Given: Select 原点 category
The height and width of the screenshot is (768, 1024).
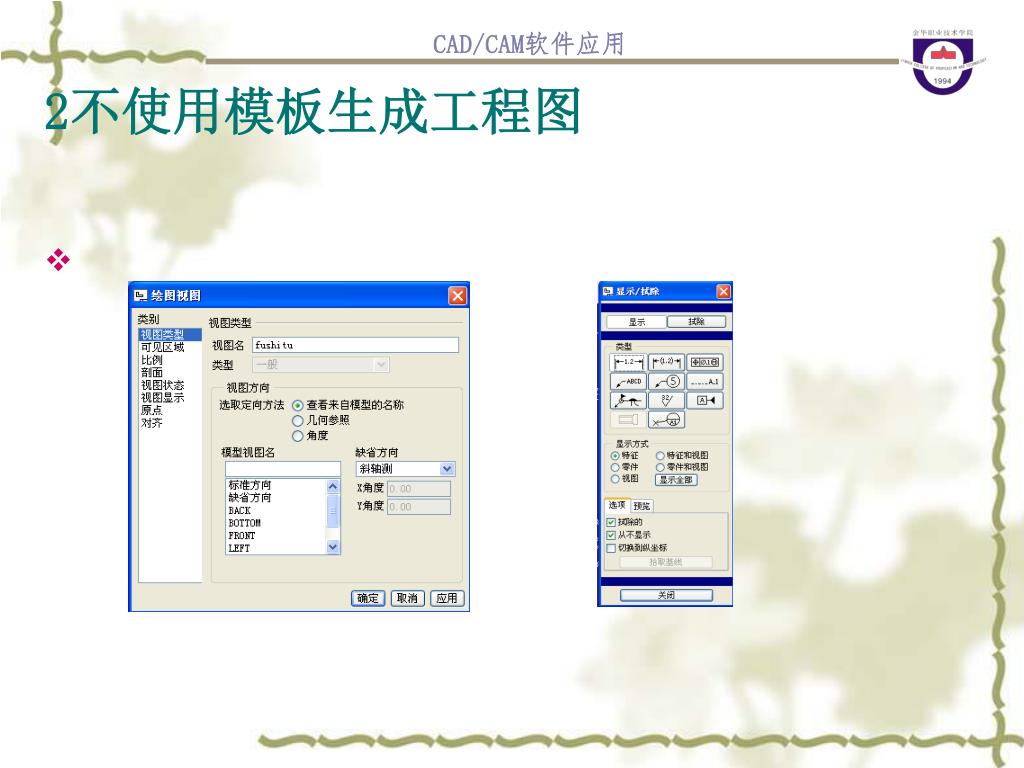Looking at the screenshot, I should [x=170, y=410].
